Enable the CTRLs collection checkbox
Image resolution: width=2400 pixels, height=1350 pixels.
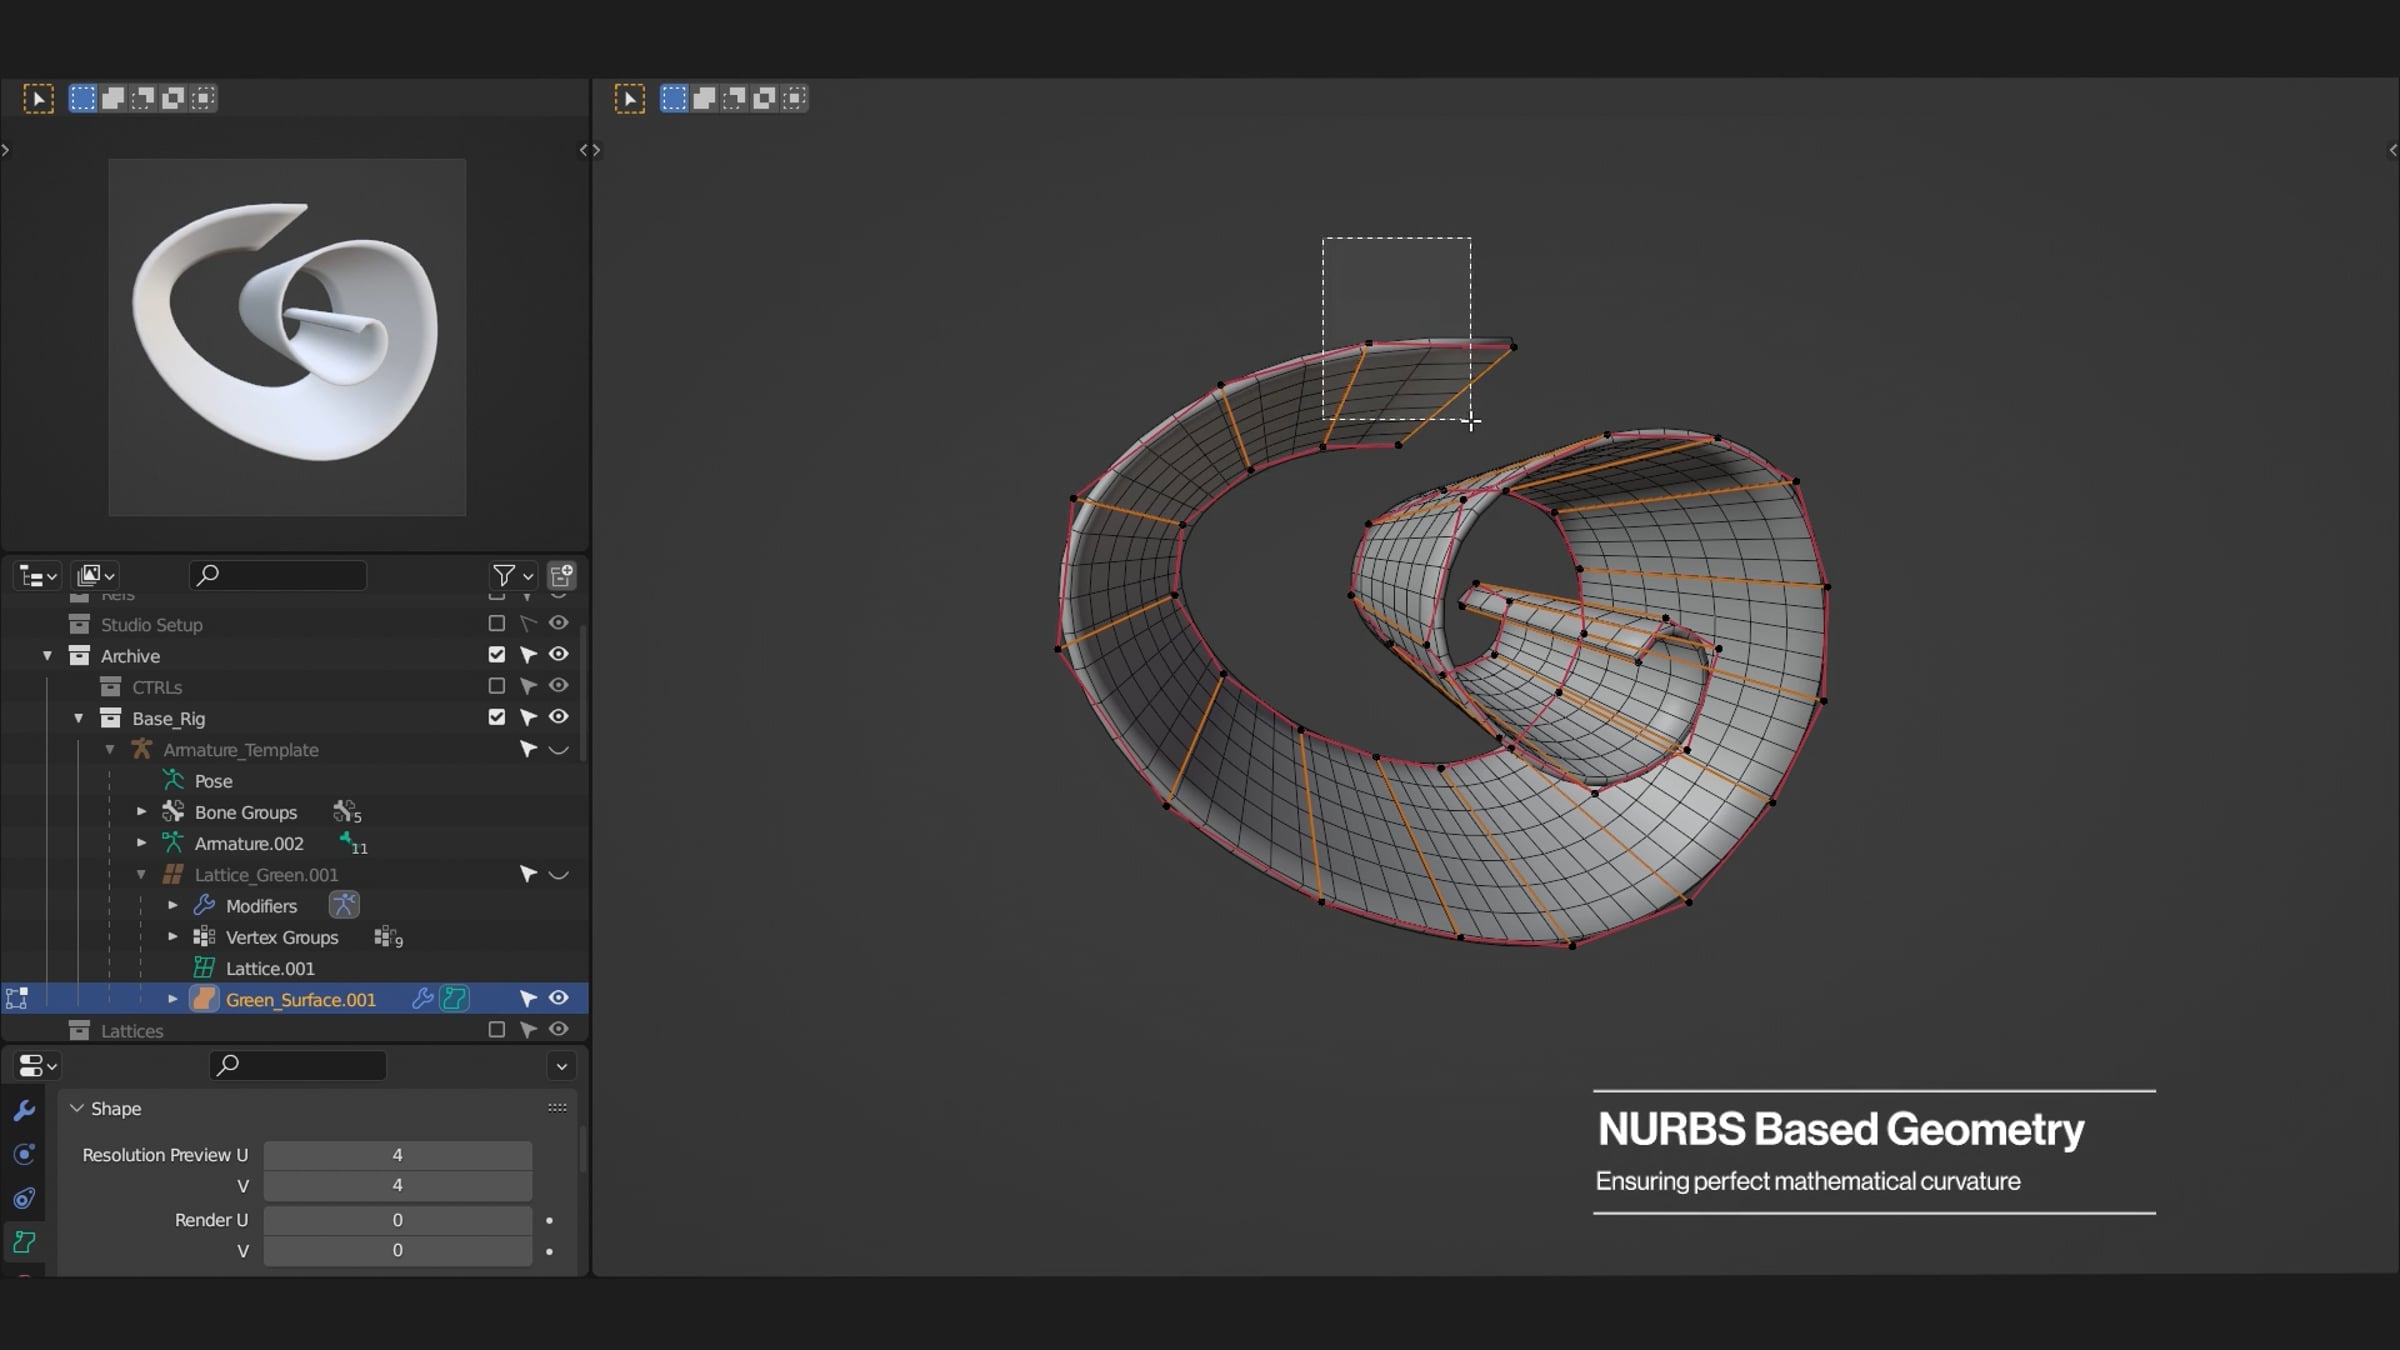click(496, 686)
